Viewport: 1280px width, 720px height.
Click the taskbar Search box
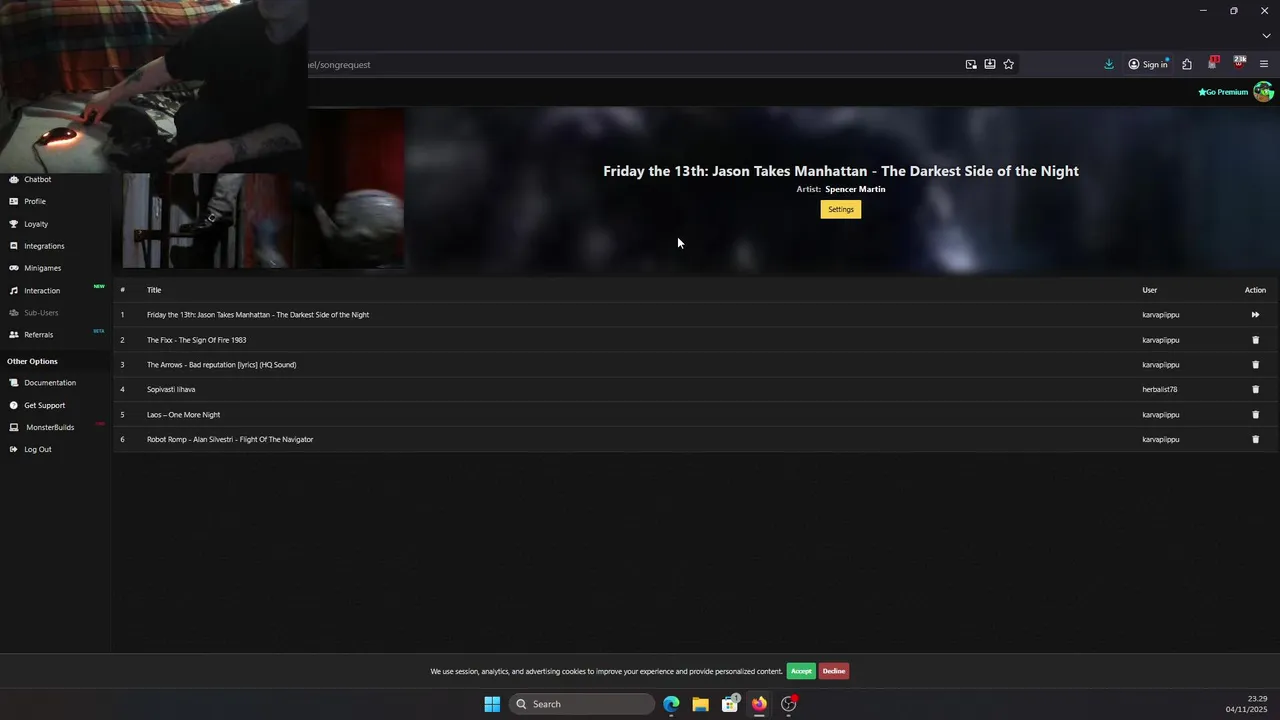[x=582, y=704]
